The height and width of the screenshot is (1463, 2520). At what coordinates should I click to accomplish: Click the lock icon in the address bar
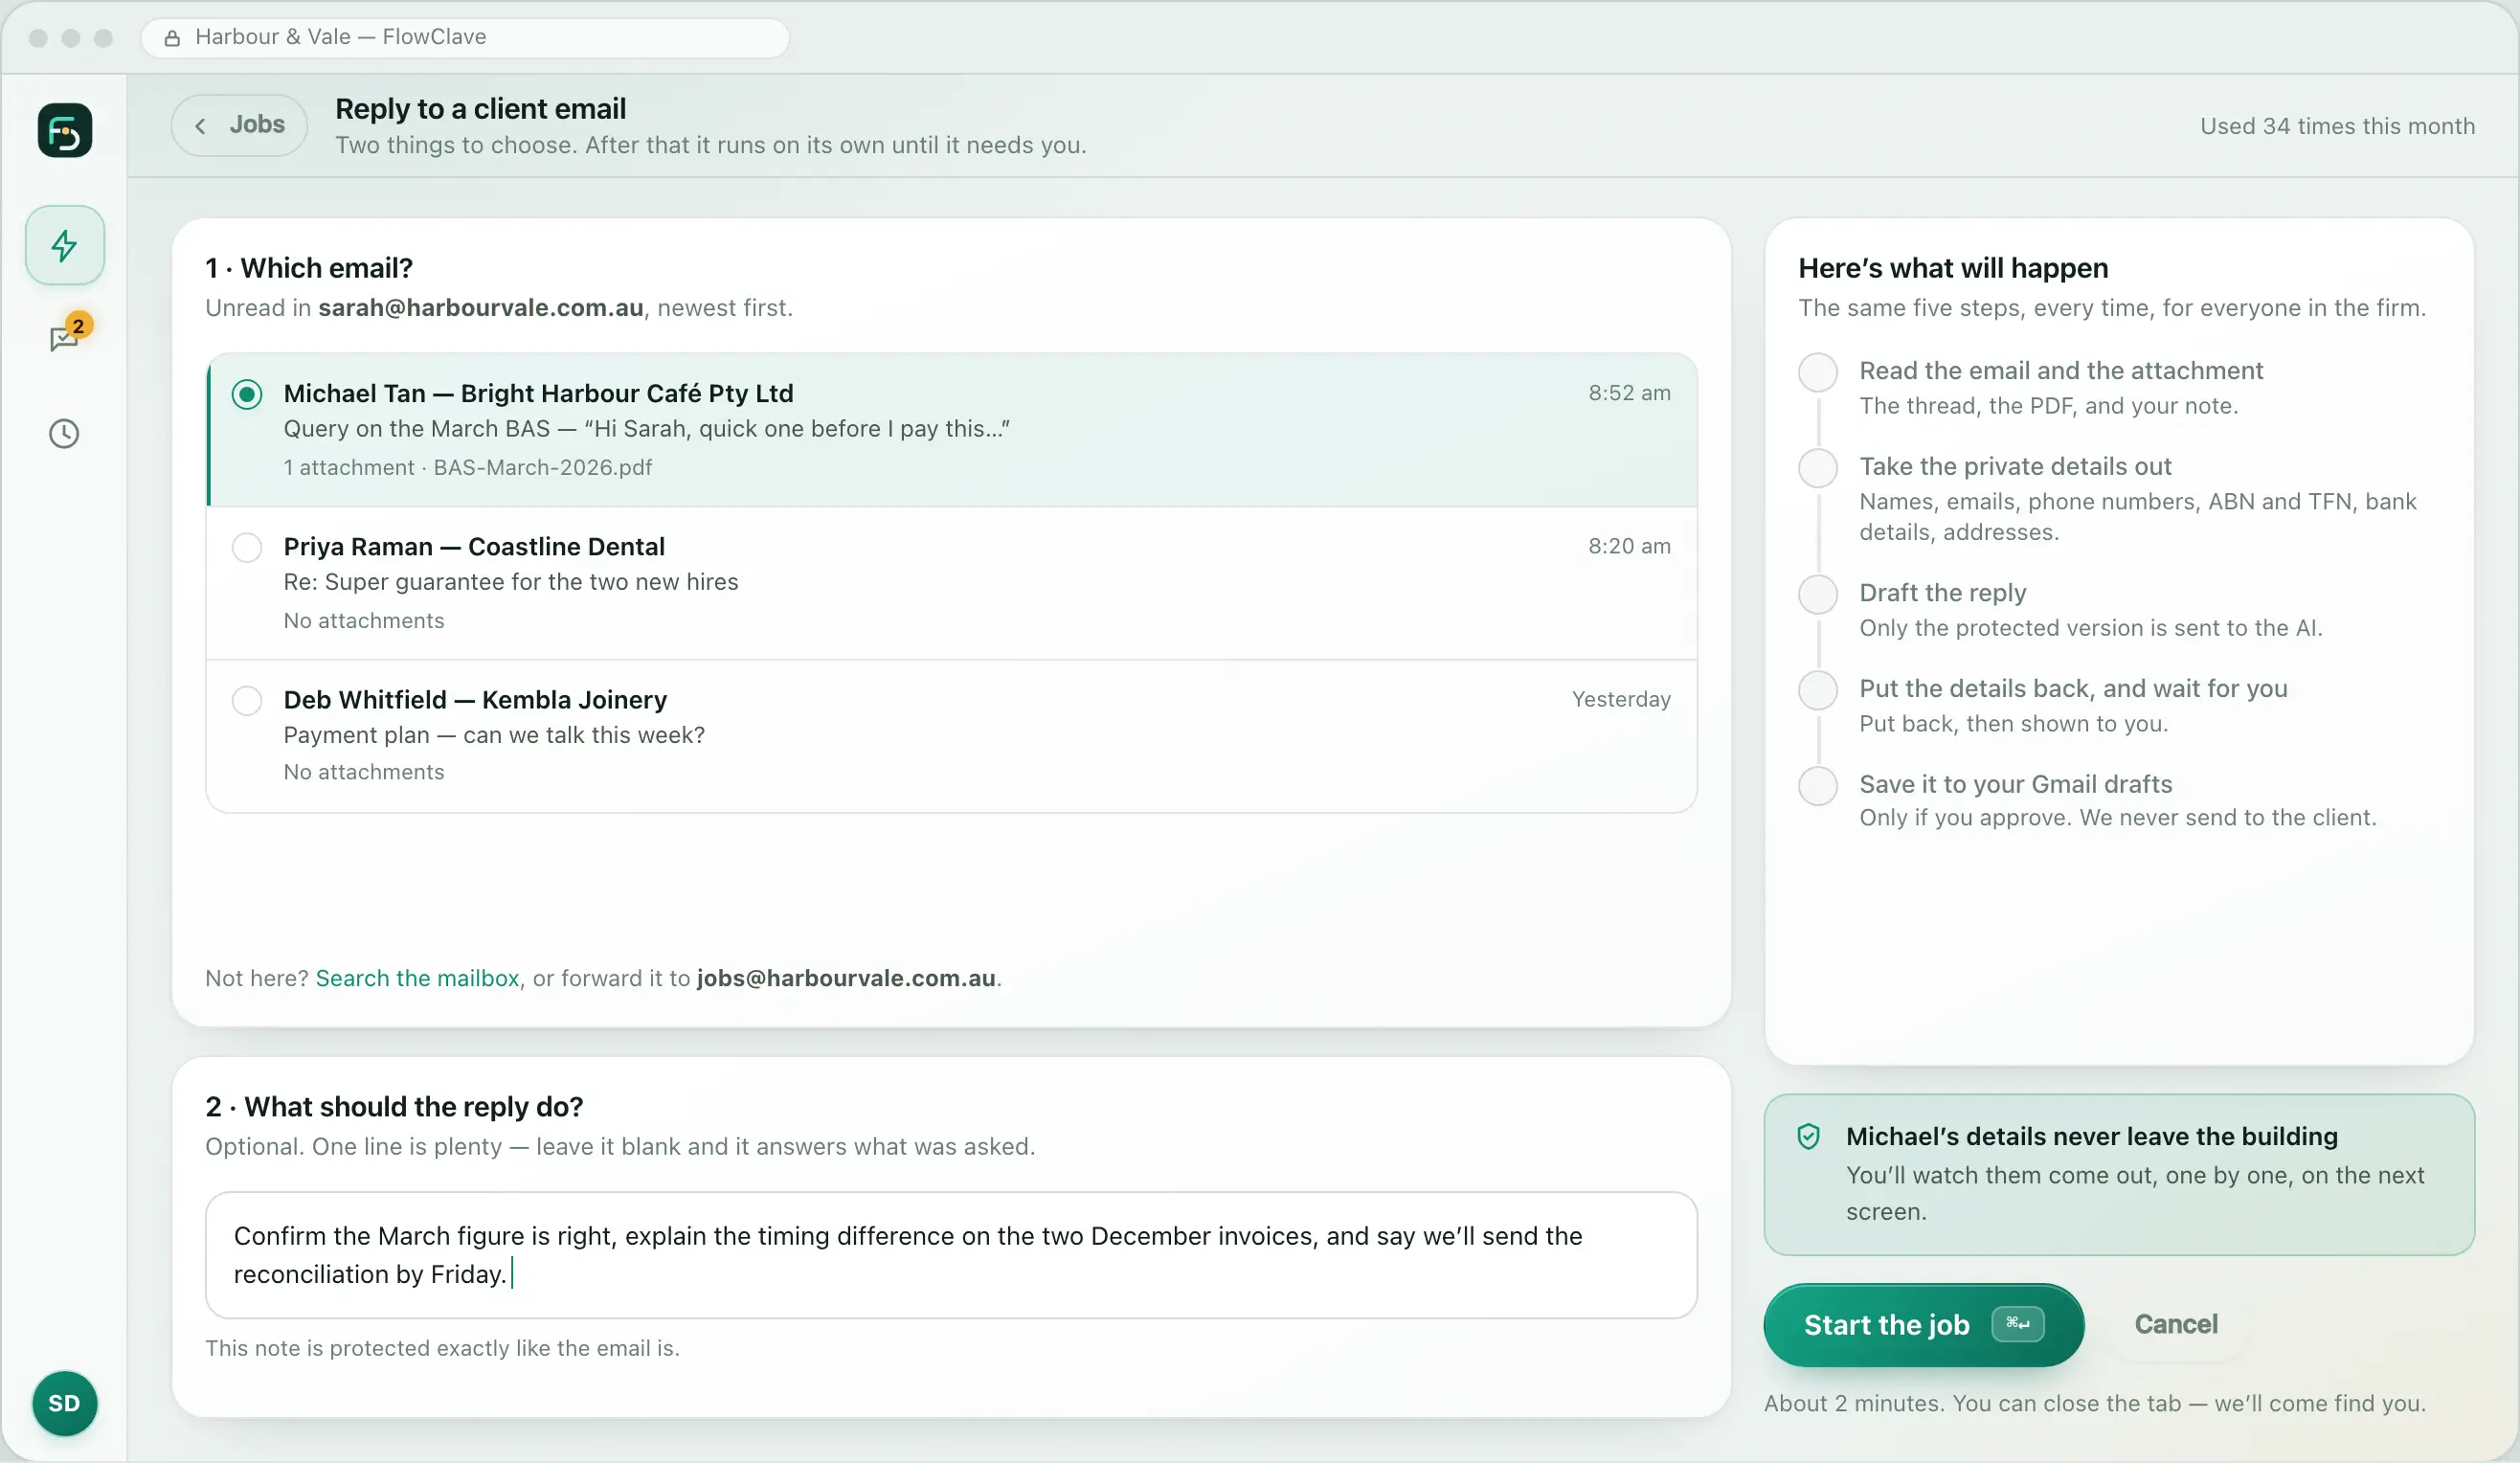tap(172, 38)
